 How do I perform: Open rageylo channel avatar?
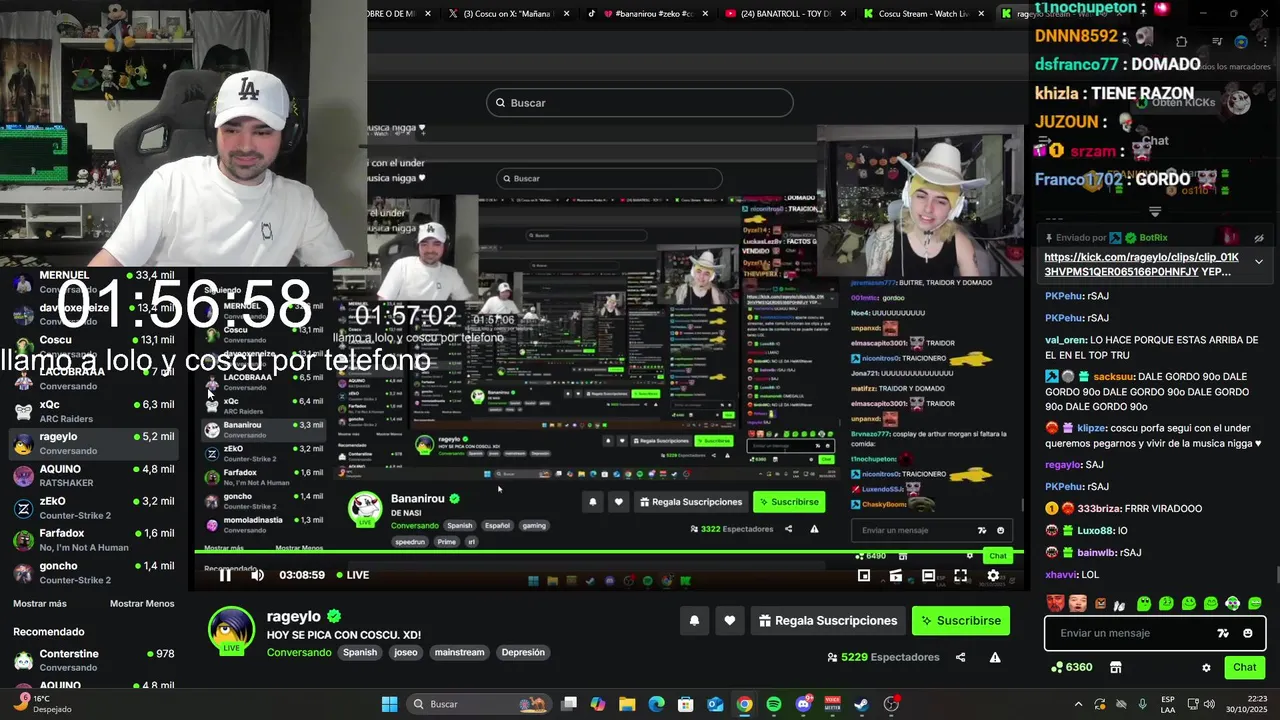(x=231, y=631)
